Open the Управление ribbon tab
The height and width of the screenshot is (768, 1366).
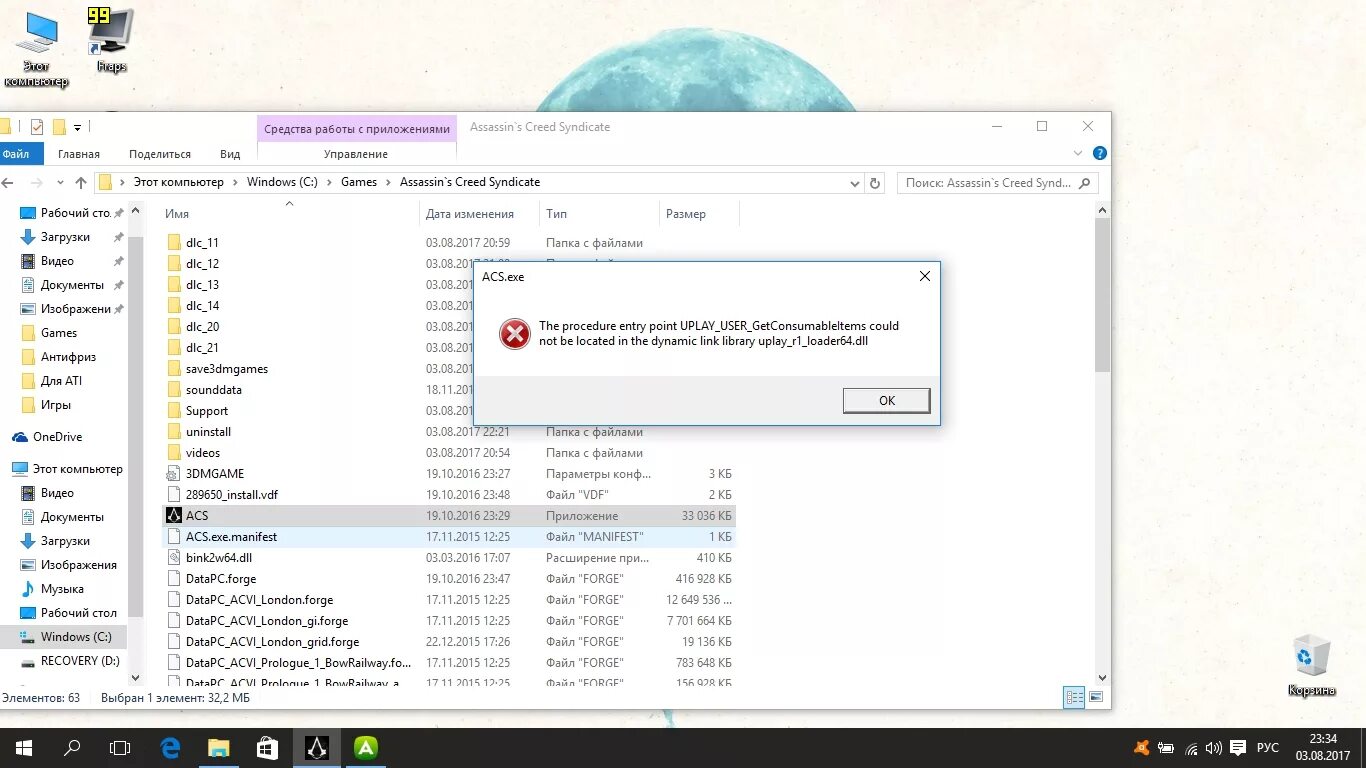(x=356, y=154)
